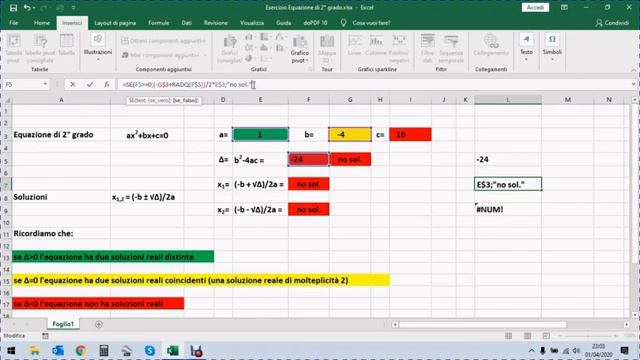Switch to the Formule tab
Viewport: 640px width, 360px height.
[x=159, y=23]
